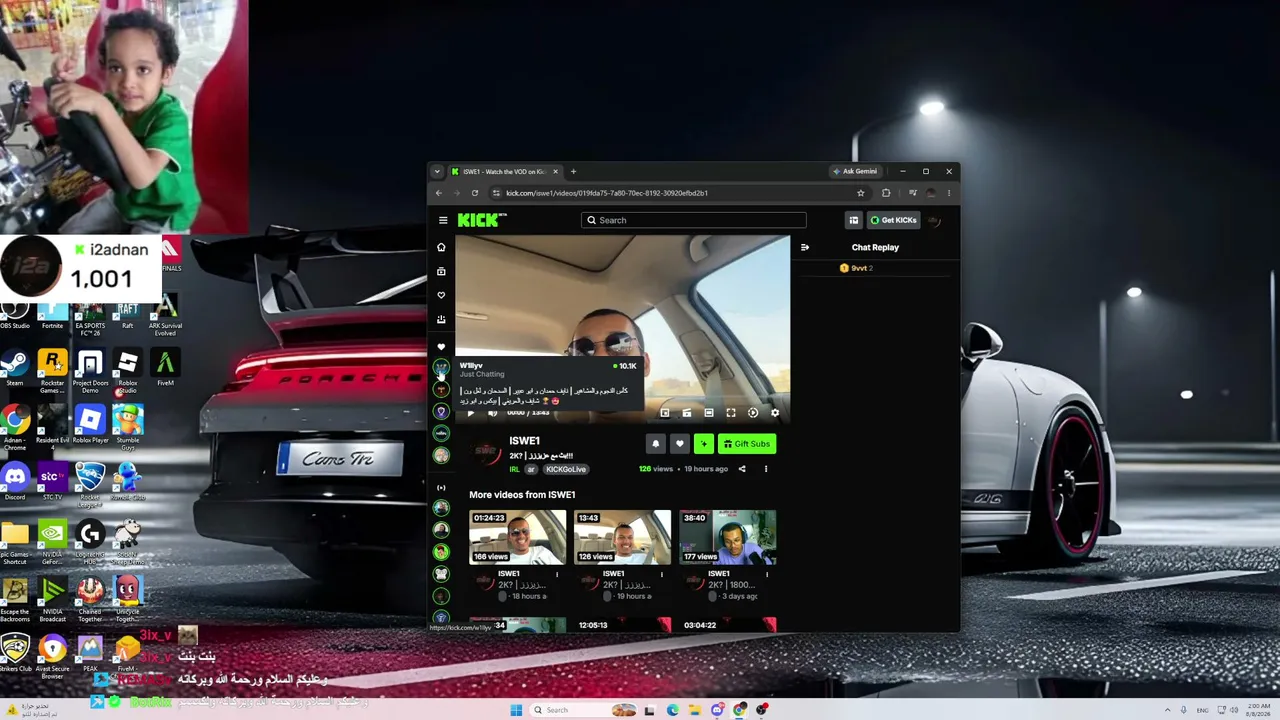Play the ISWE1 video

click(x=471, y=413)
